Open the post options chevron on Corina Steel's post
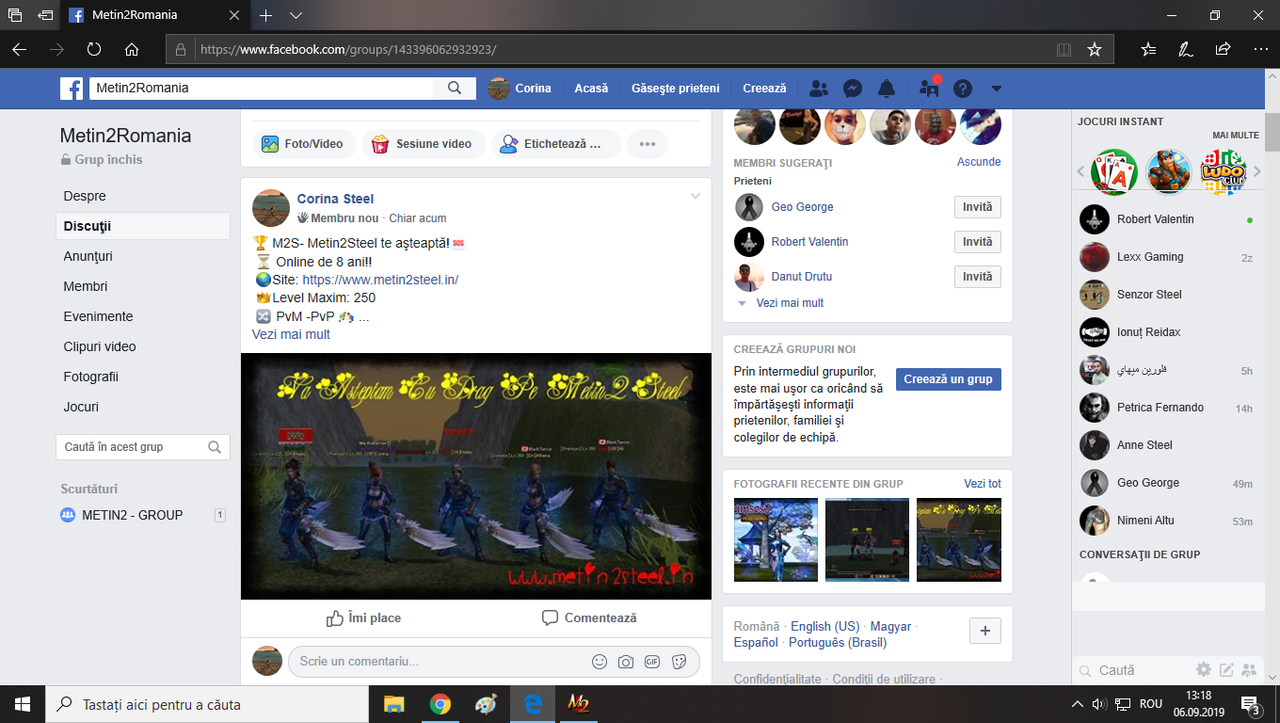The image size is (1280, 723). pos(696,196)
